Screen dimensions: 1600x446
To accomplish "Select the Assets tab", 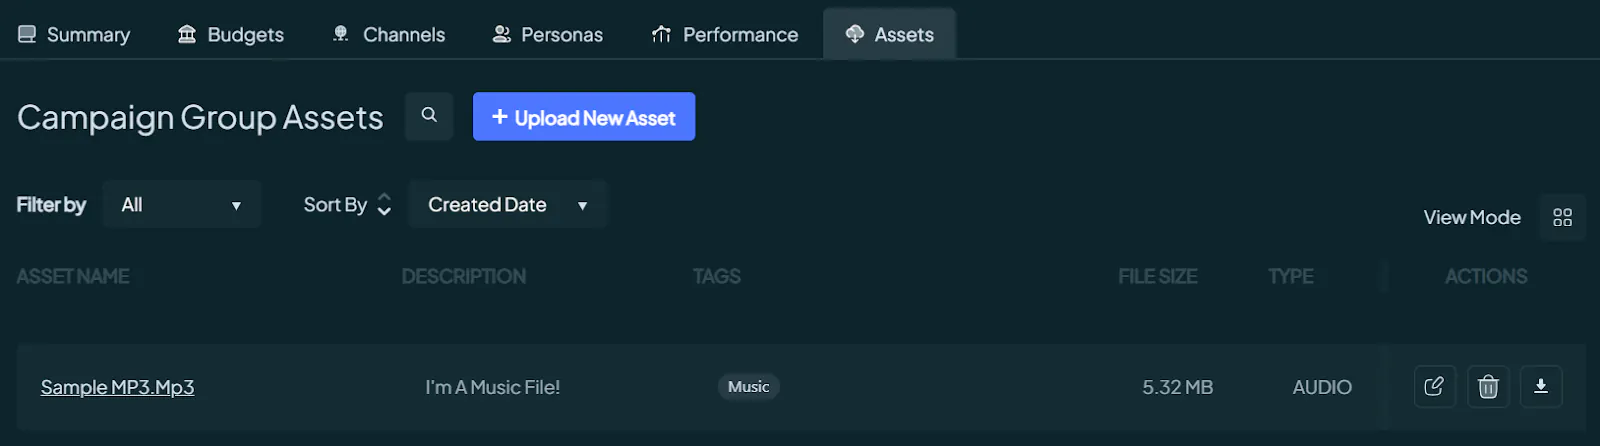I will [890, 34].
